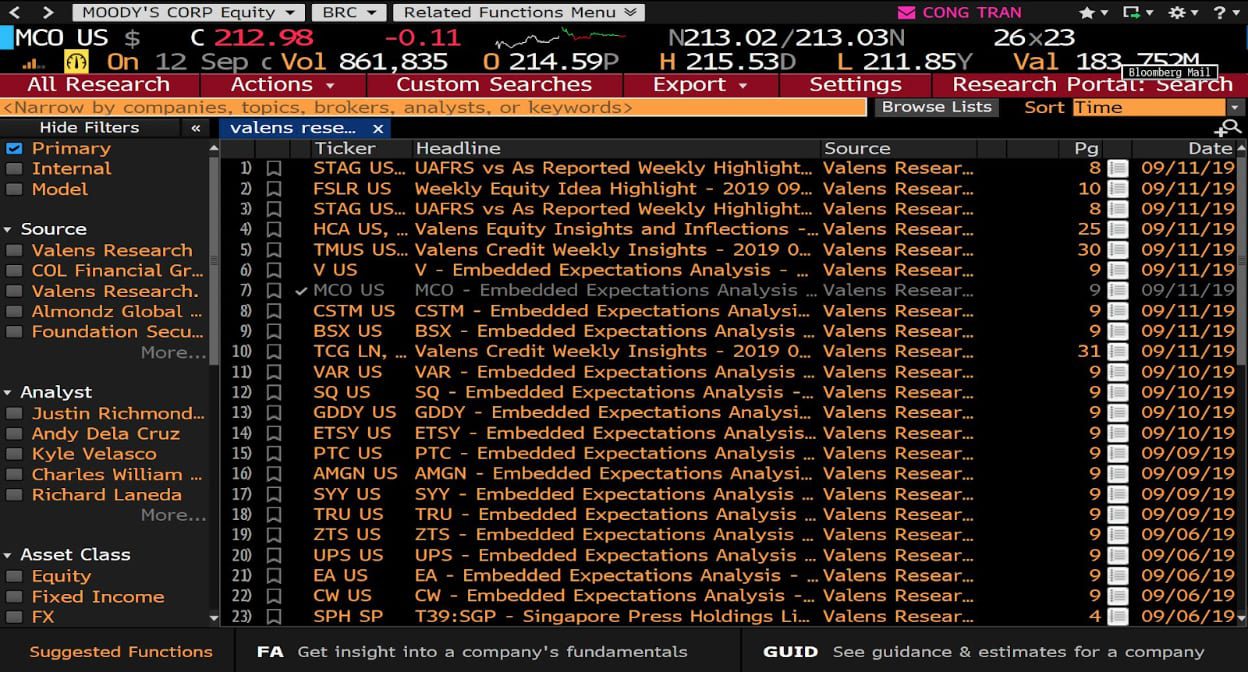Open document icon for TCG LN row

coord(1117,351)
